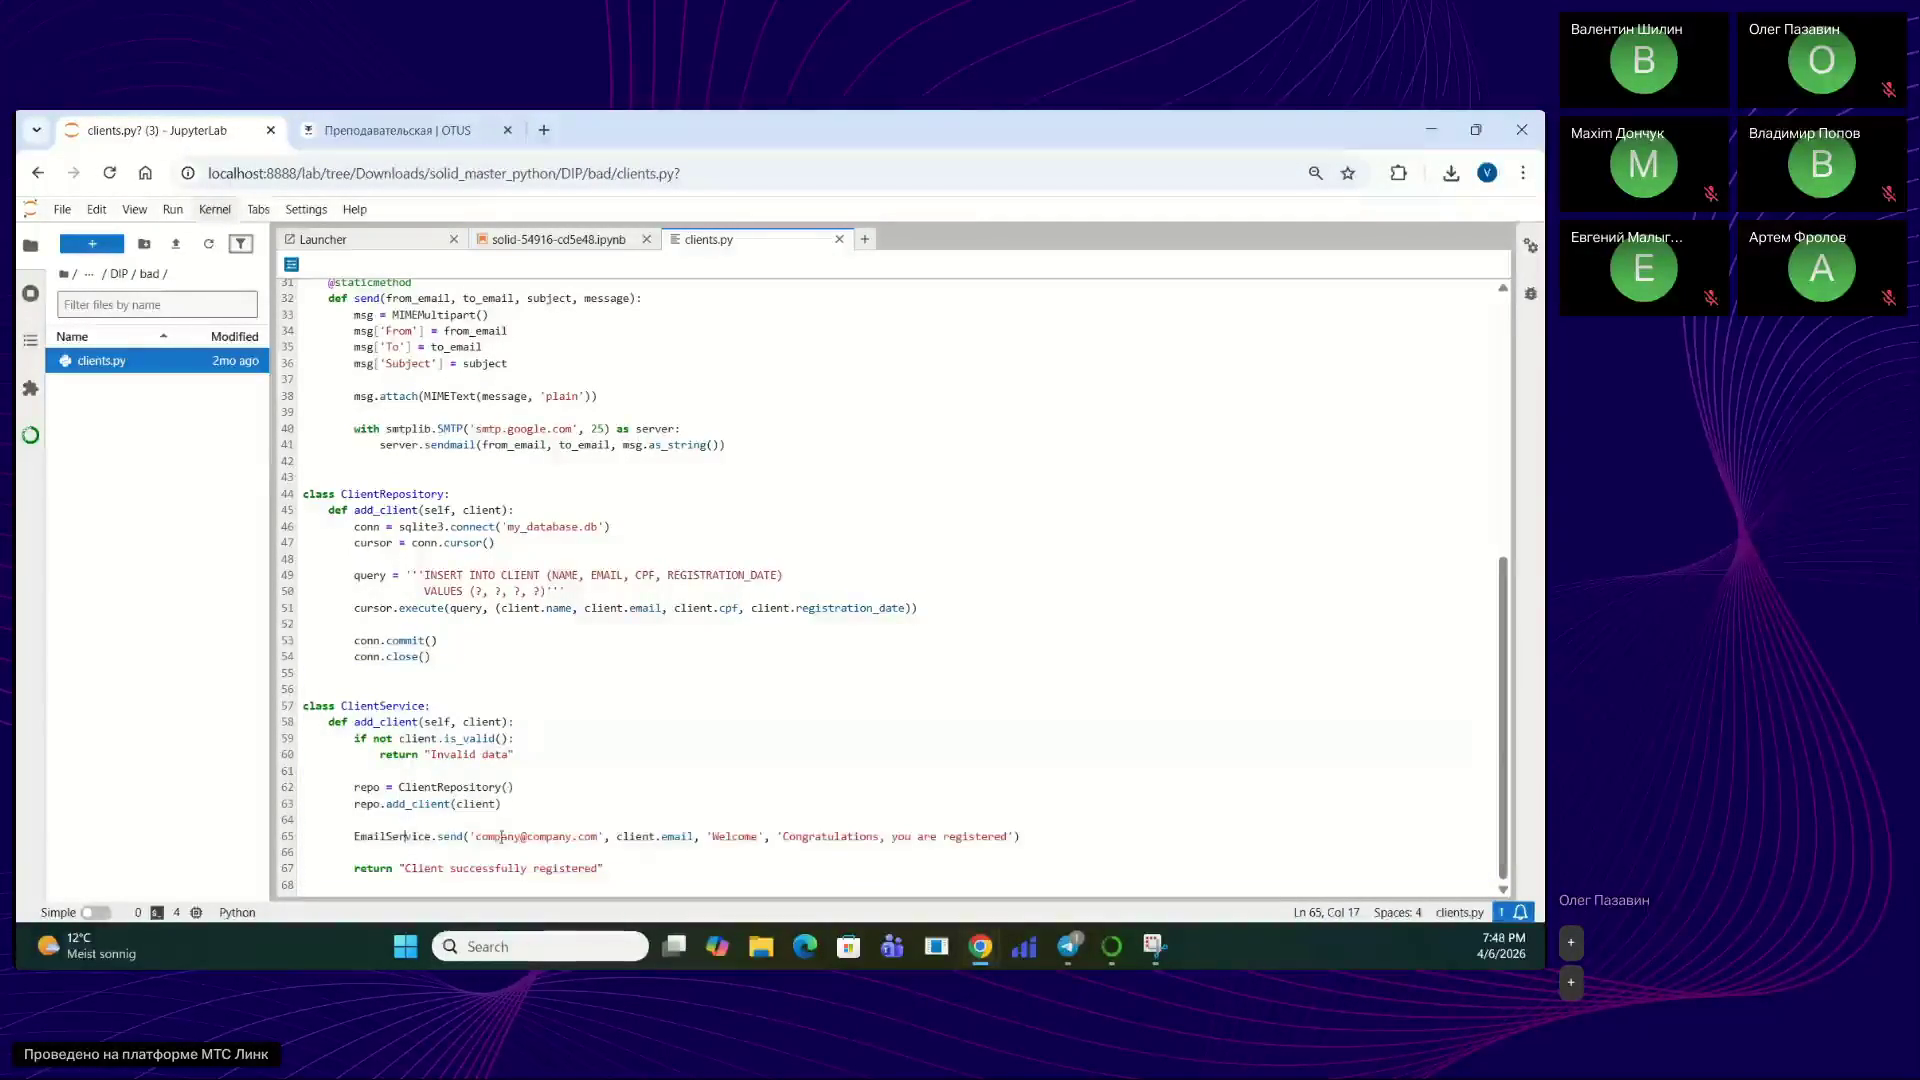1920x1080 pixels.
Task: Open the Spaces: 4 indentation selector
Action: click(x=1397, y=912)
